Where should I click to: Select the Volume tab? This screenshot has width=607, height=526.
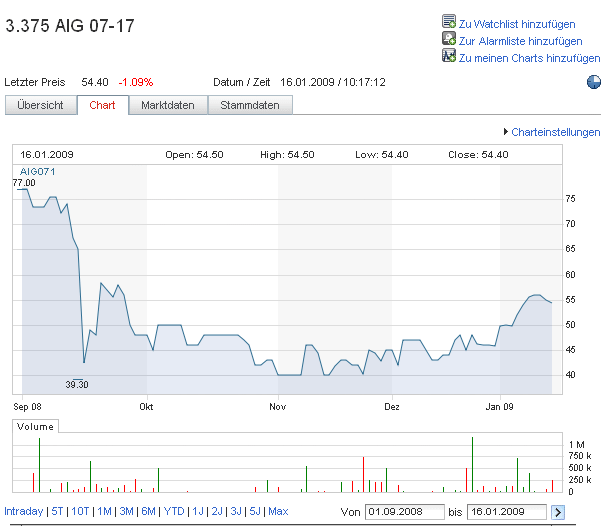35,426
